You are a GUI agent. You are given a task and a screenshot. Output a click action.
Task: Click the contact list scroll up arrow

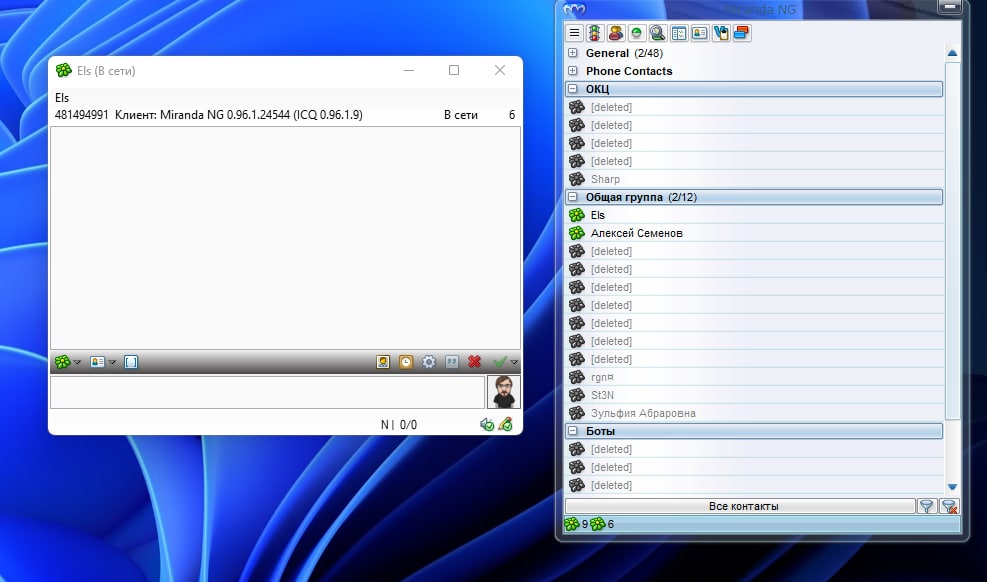coord(952,53)
